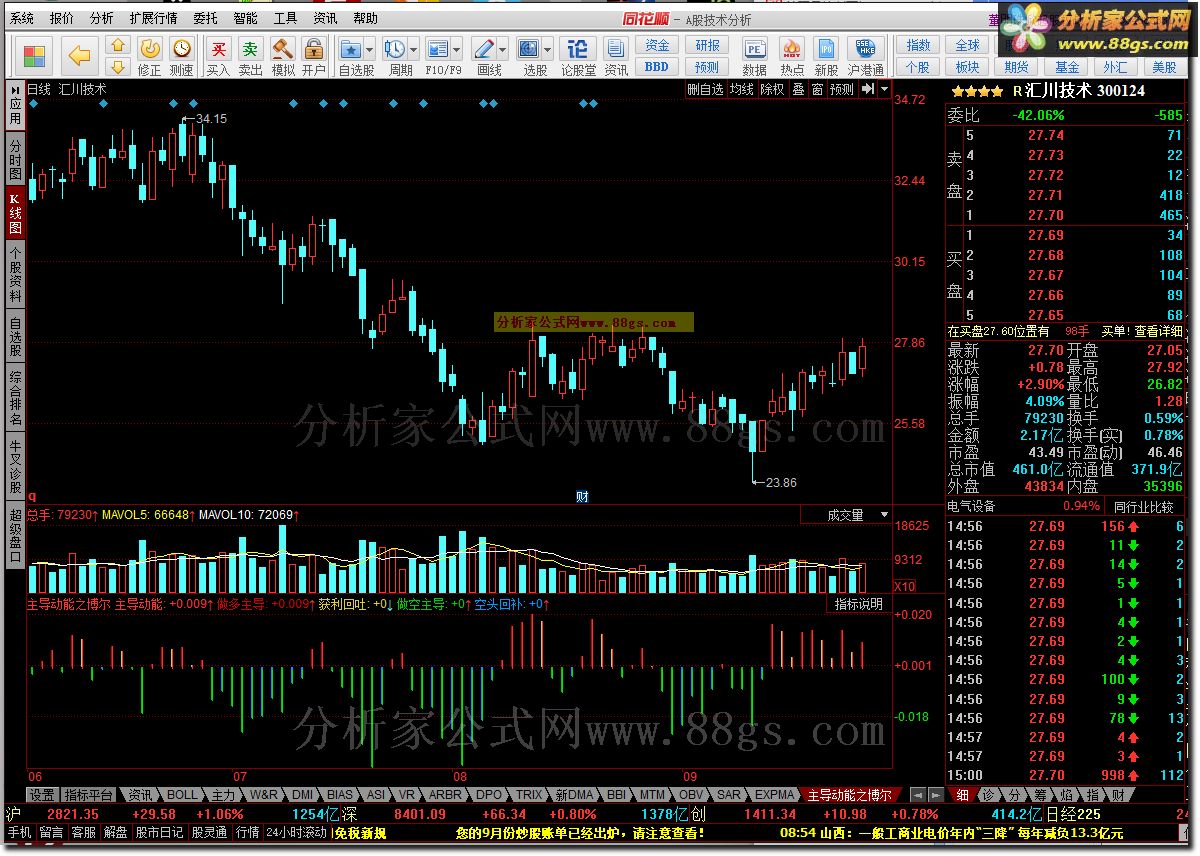Click the 财 marker on the chart

pyautogui.click(x=582, y=496)
